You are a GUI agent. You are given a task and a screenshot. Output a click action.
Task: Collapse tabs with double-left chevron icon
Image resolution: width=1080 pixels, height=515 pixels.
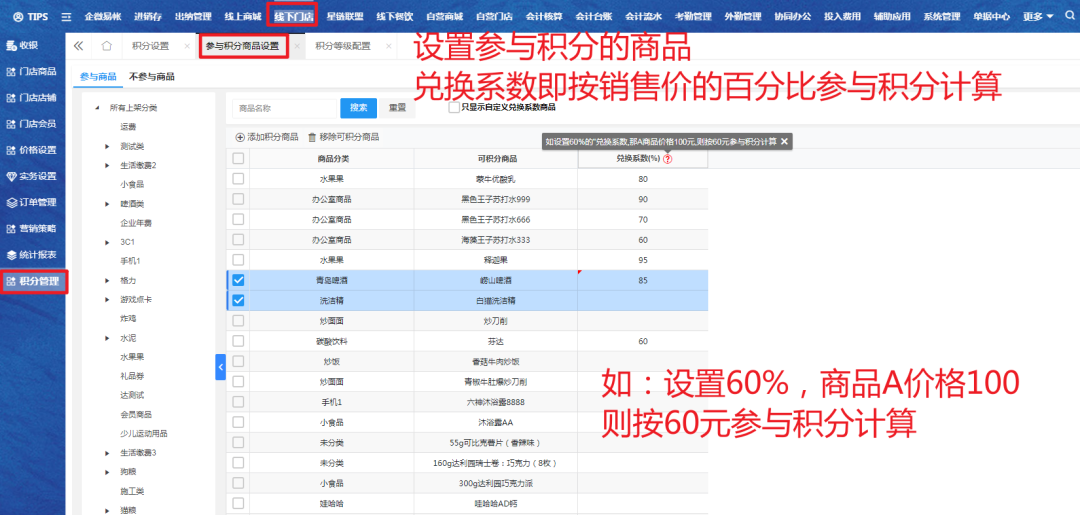(78, 46)
